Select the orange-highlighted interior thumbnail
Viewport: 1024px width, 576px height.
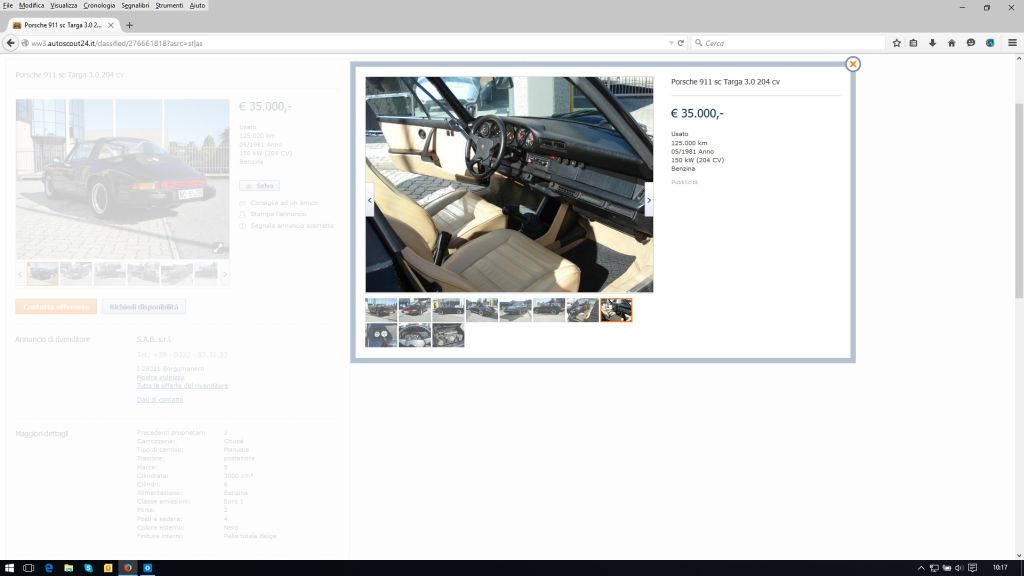click(616, 310)
